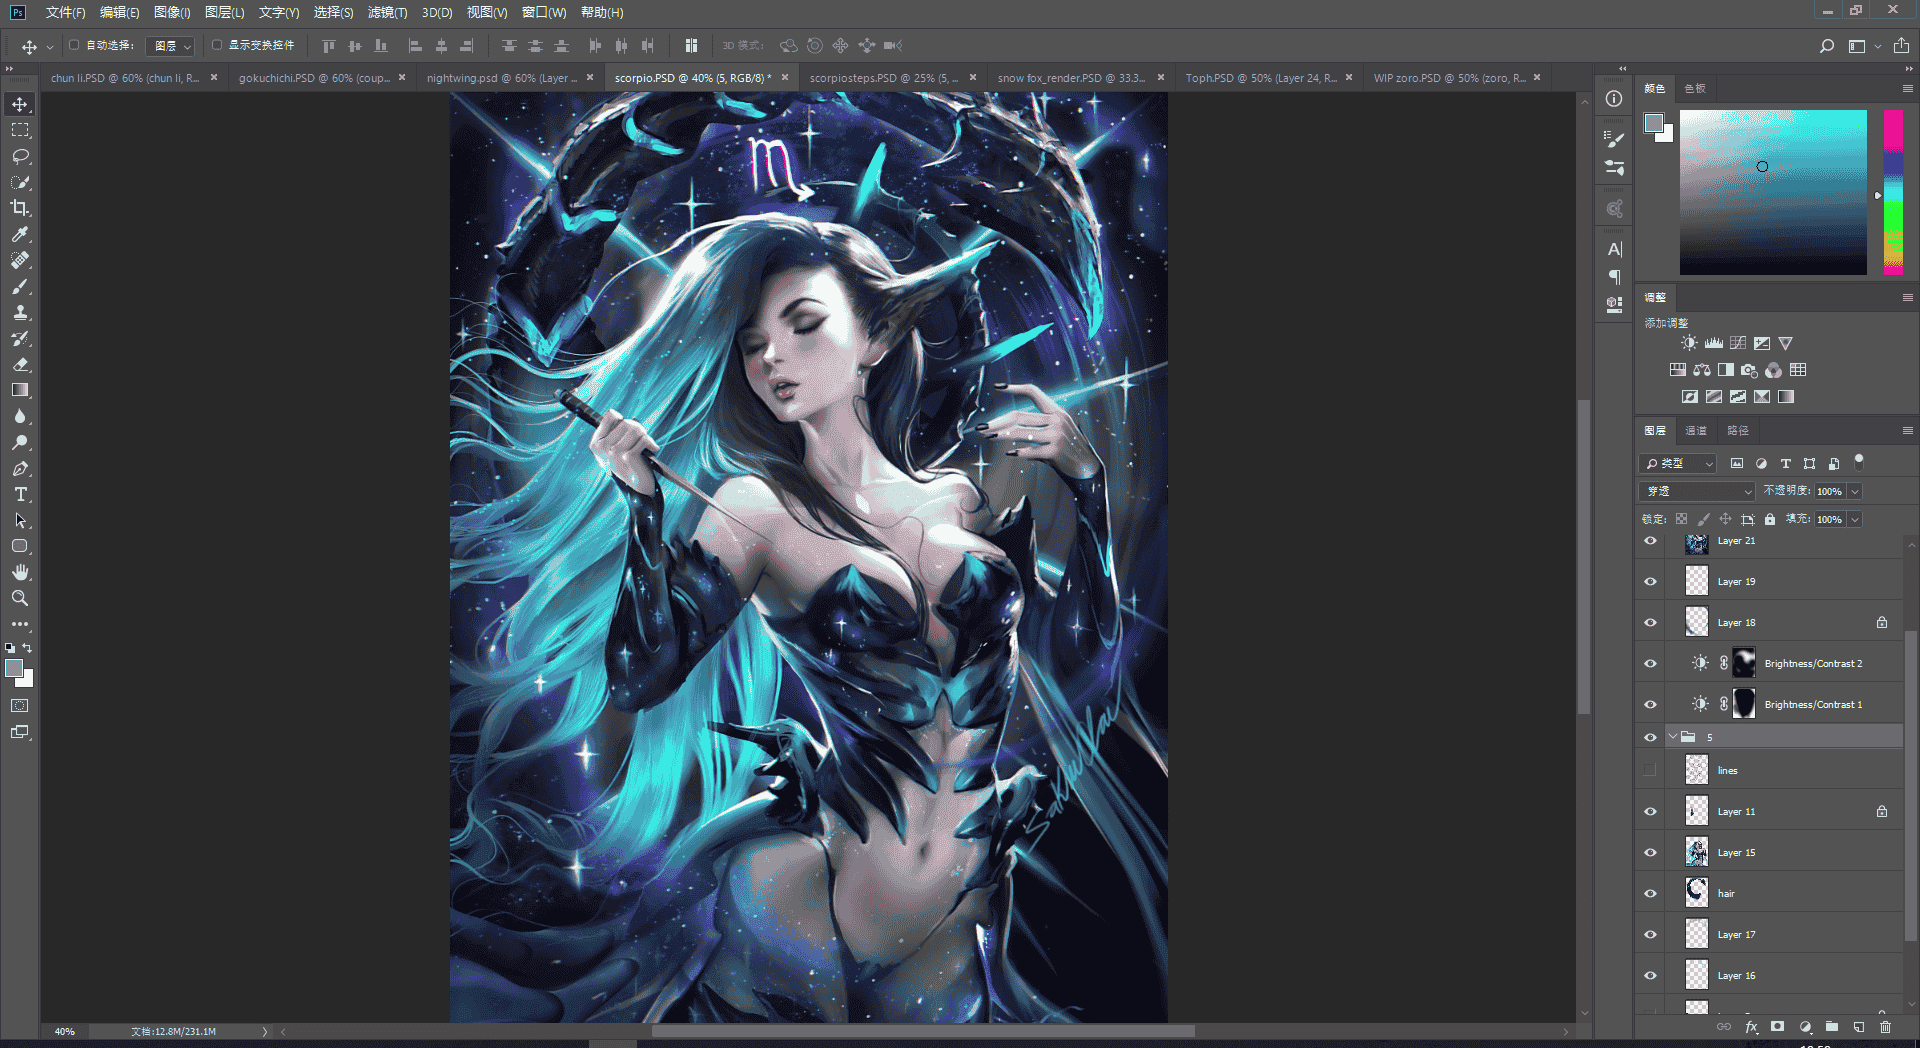This screenshot has width=1920, height=1048.
Task: Enable the 自动选择 checkbox
Action: (x=74, y=45)
